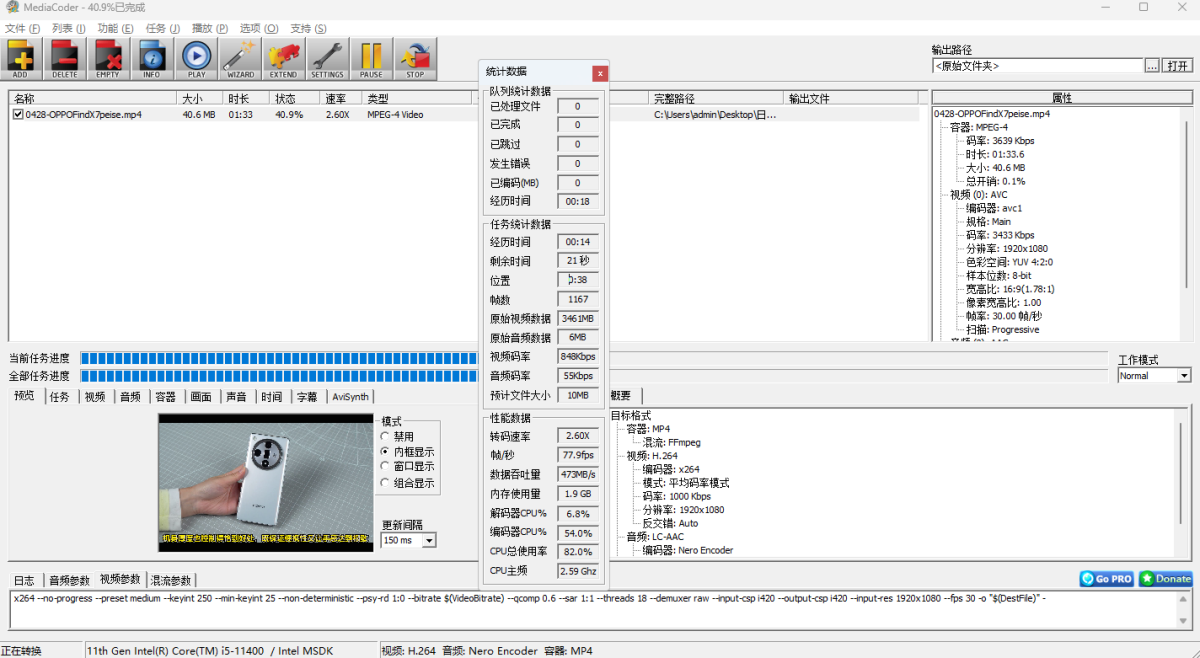Open the SETTINGS wrench icon
Image resolution: width=1200 pixels, height=658 pixels.
(x=327, y=58)
